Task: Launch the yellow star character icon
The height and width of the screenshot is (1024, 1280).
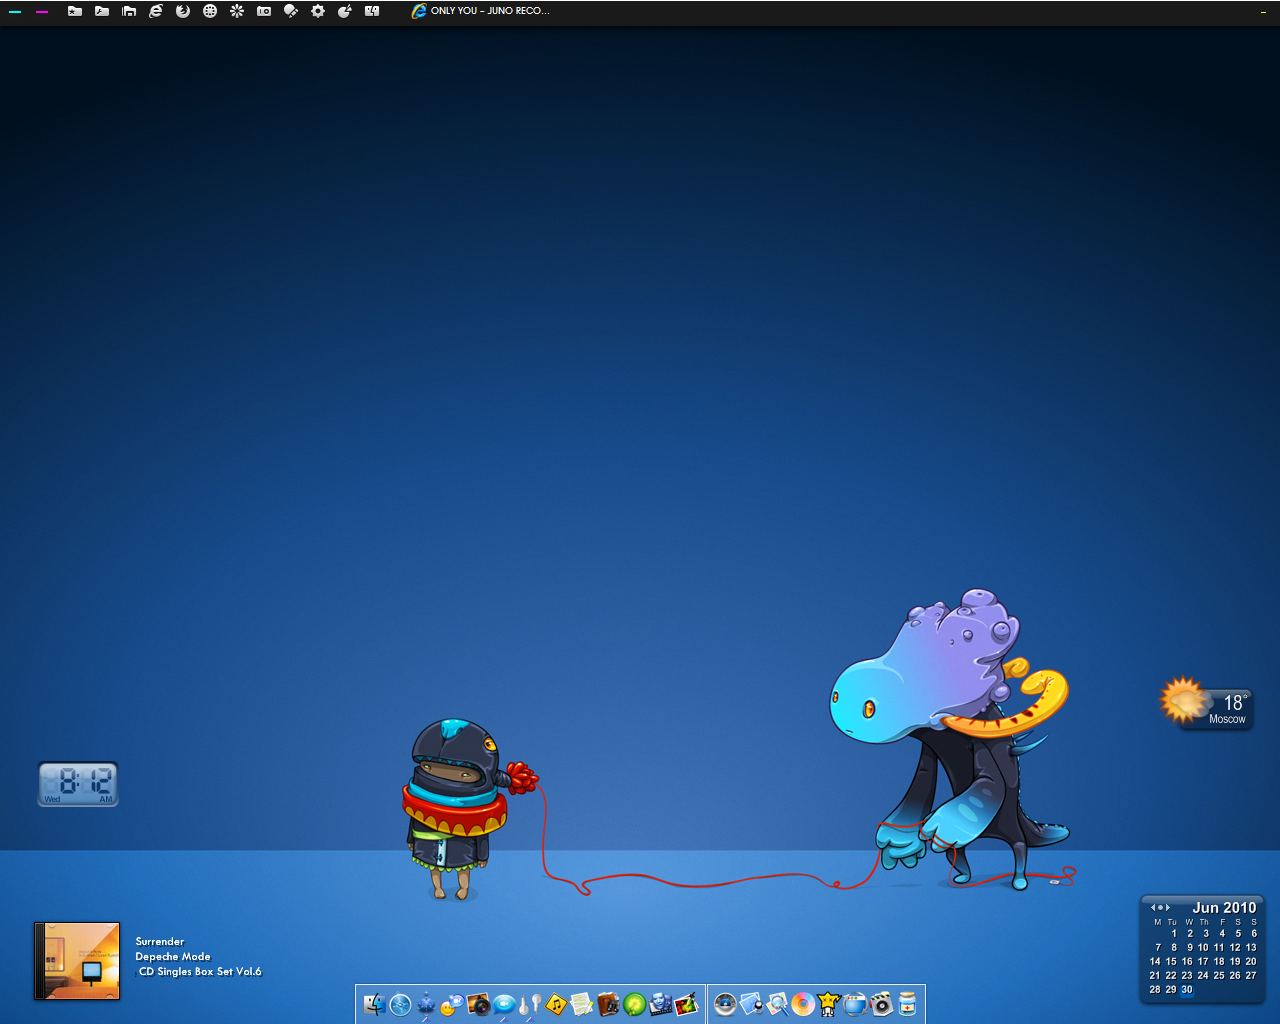Action: click(829, 1004)
